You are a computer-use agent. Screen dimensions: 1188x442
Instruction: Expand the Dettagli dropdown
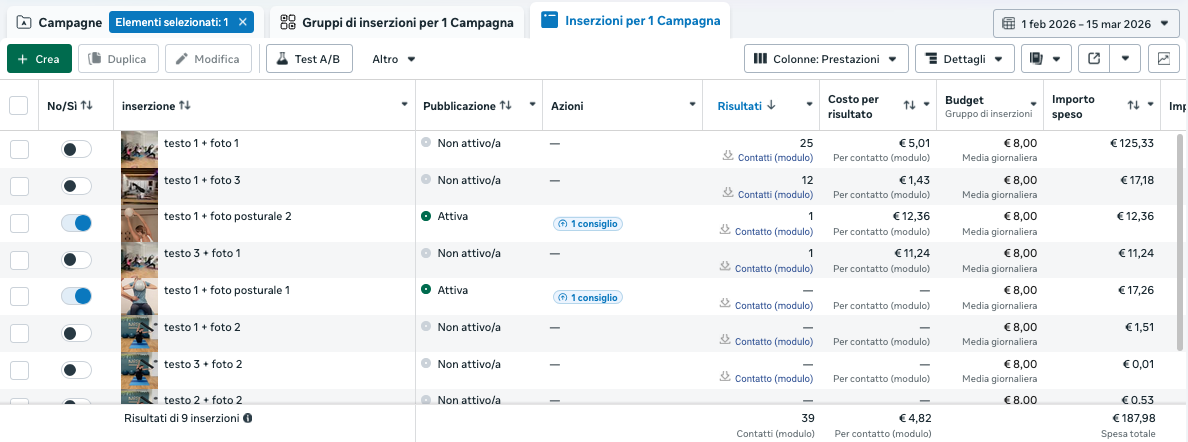[x=964, y=59]
